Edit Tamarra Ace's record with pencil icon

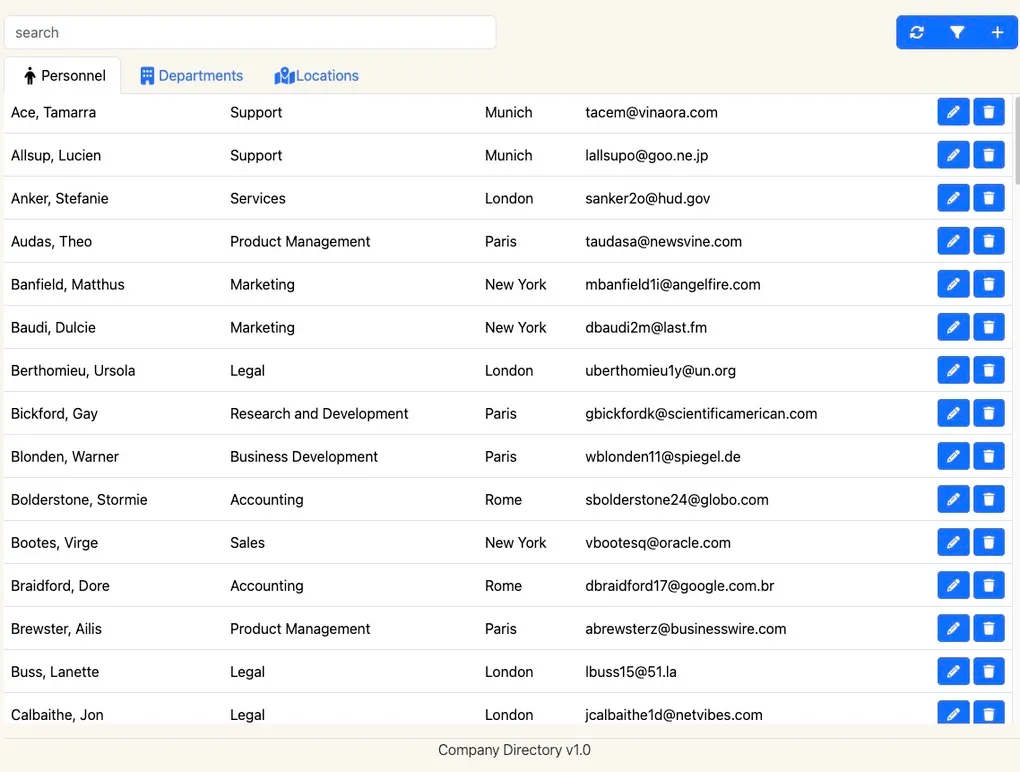953,113
